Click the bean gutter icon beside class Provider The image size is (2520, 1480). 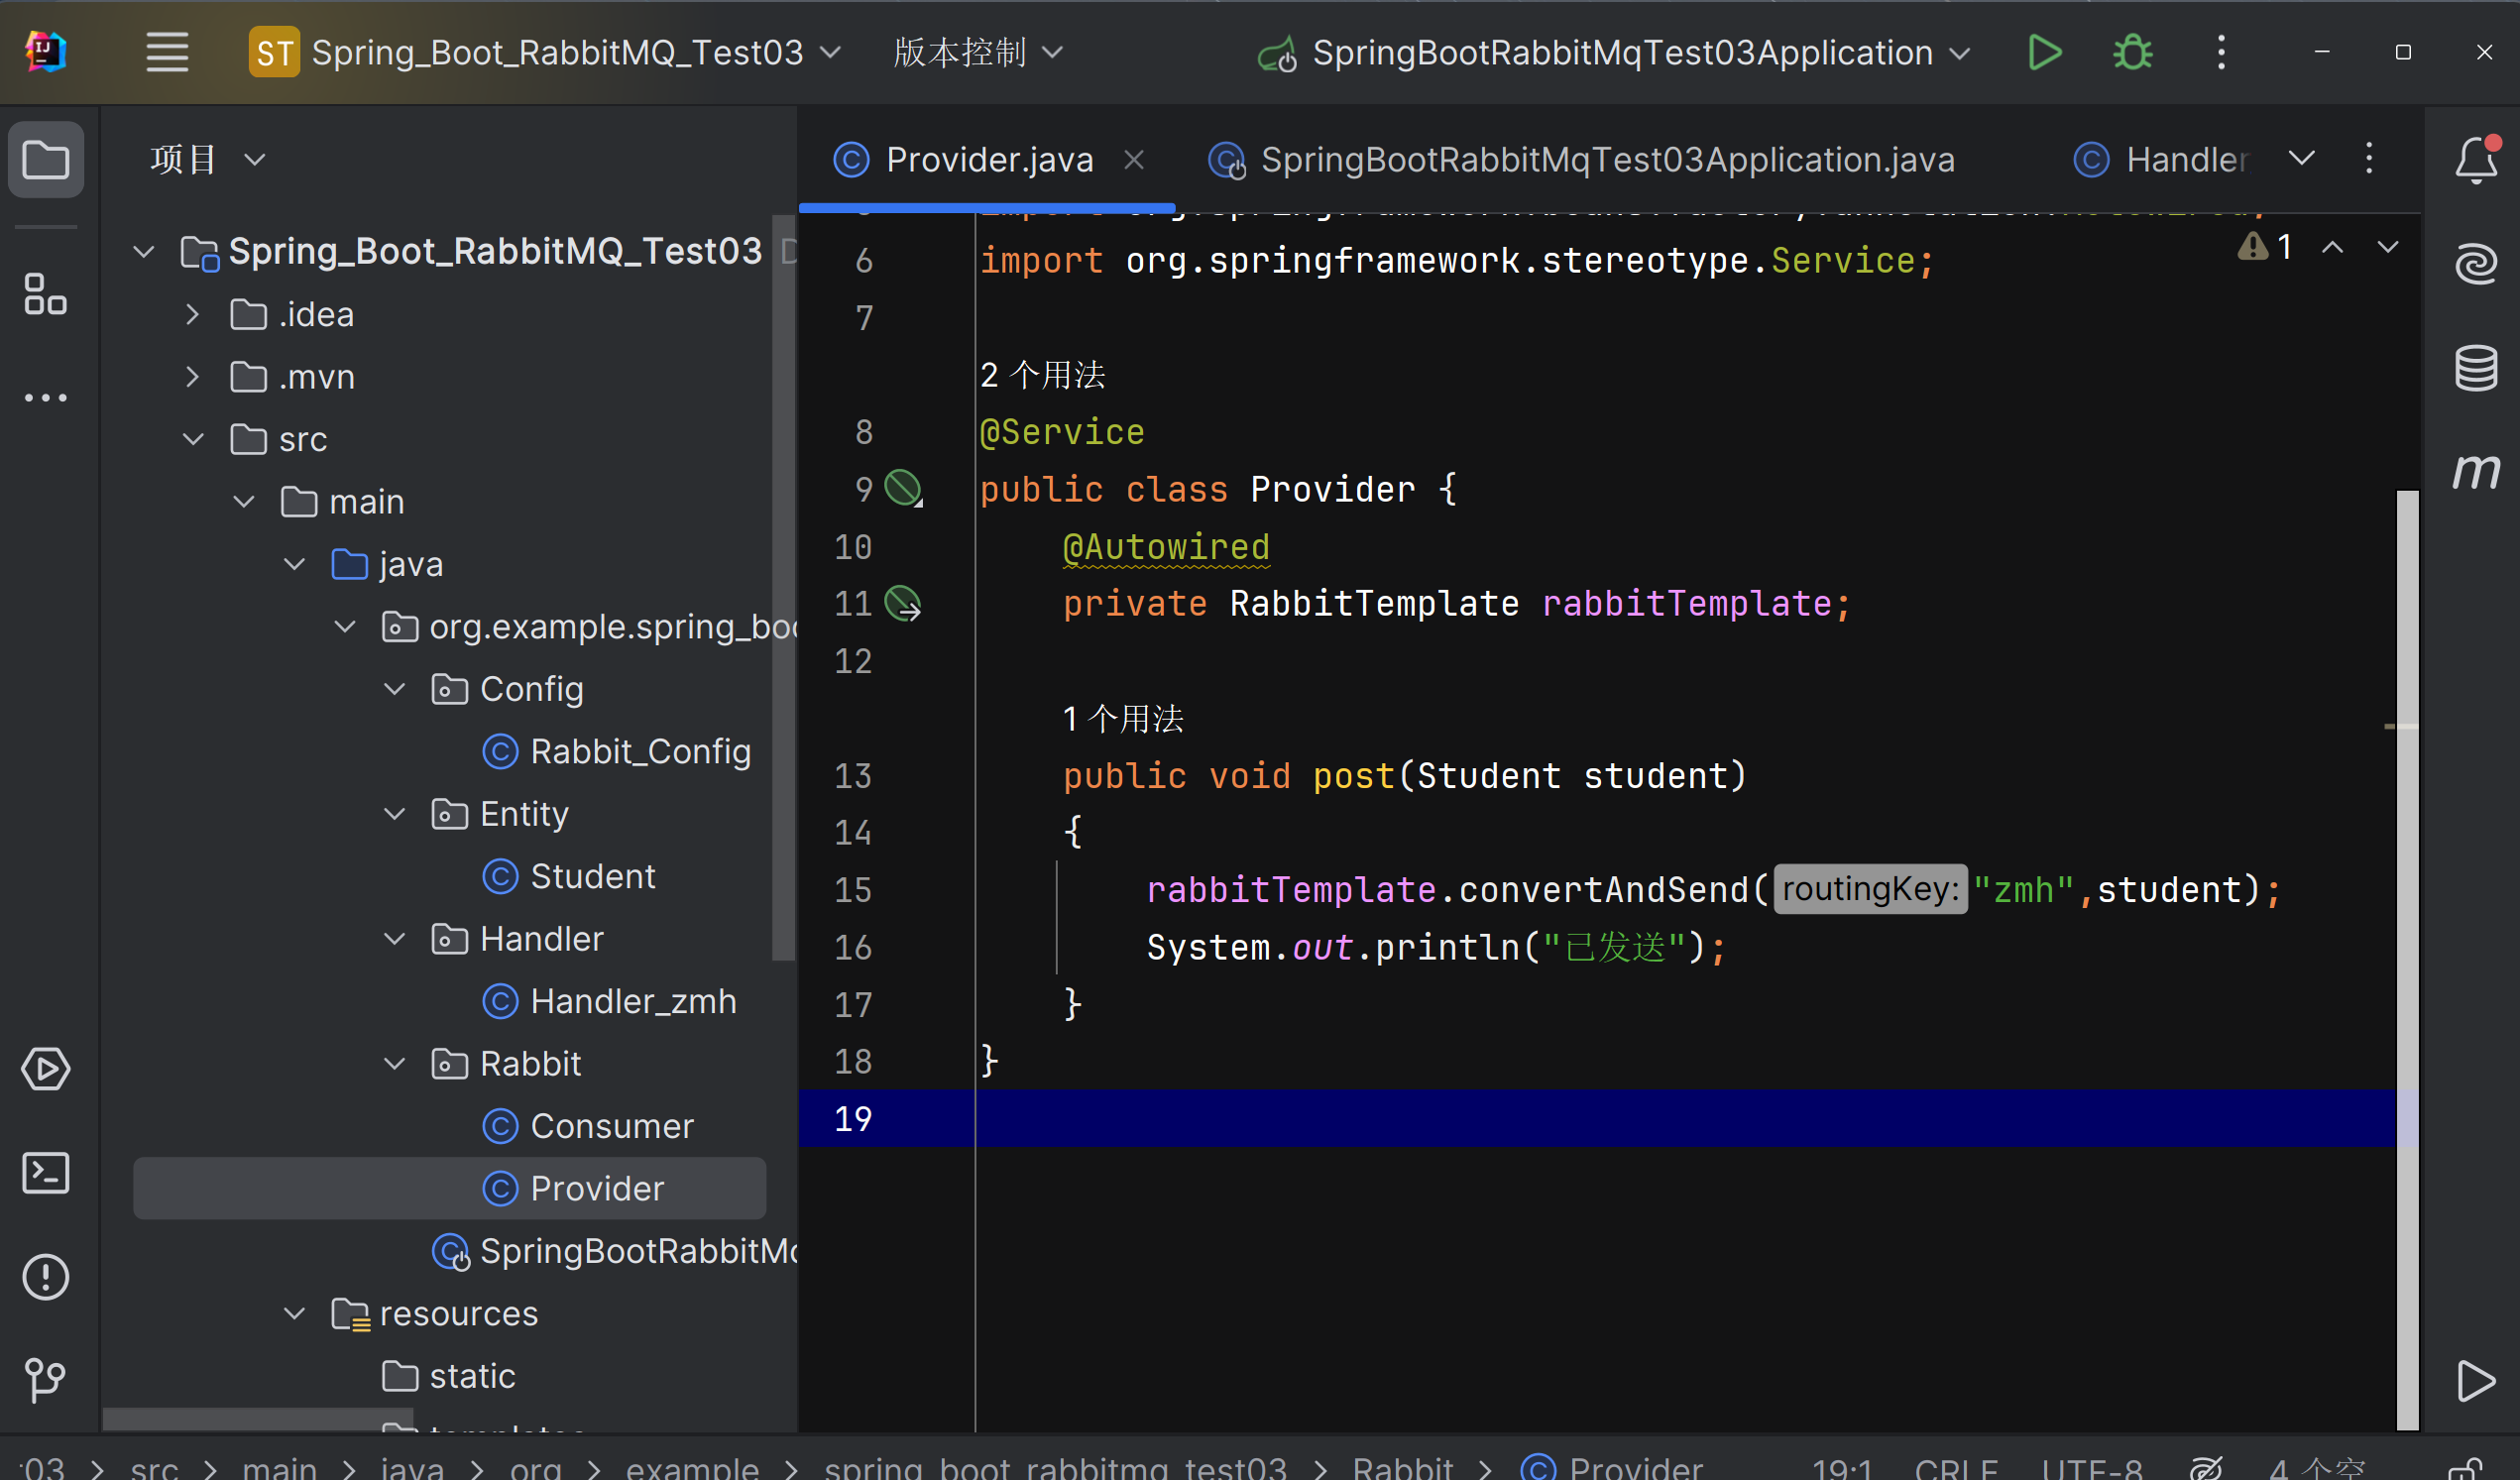[x=903, y=489]
